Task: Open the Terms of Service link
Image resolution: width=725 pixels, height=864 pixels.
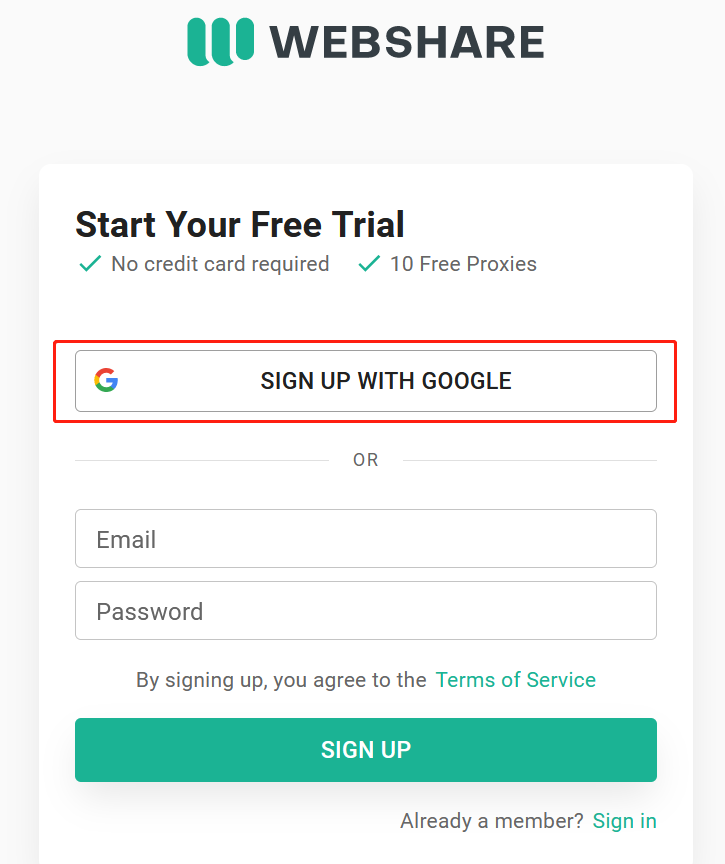Action: click(x=516, y=680)
